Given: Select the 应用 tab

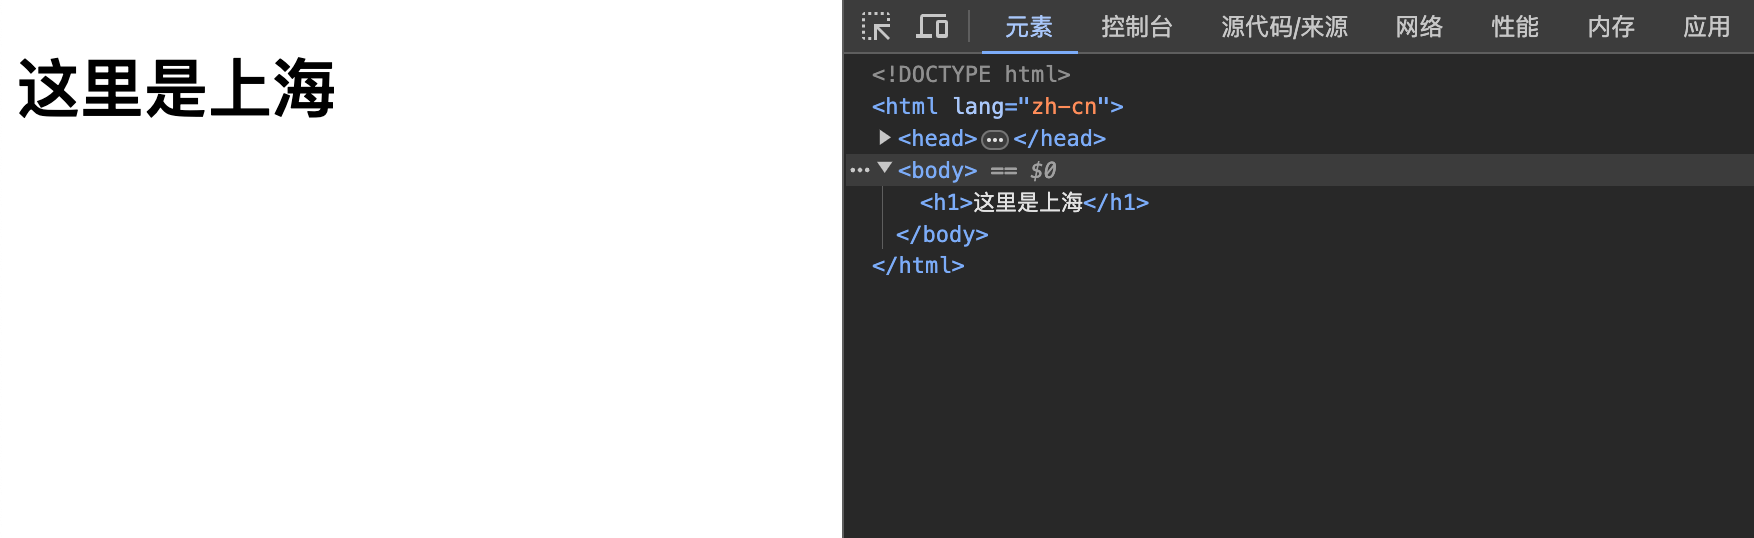Looking at the screenshot, I should (1706, 27).
